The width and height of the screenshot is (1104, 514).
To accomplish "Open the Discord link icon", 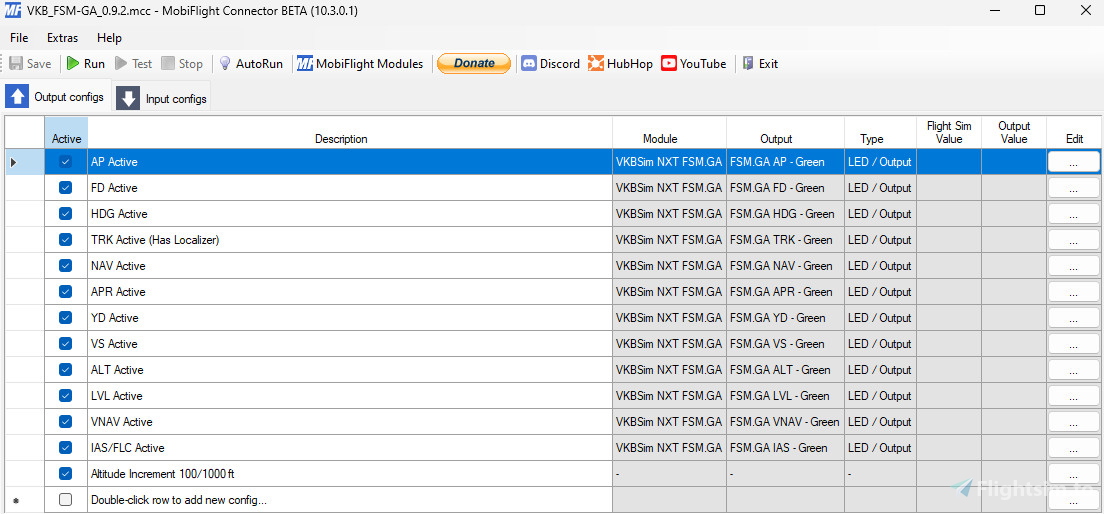I will pos(529,63).
